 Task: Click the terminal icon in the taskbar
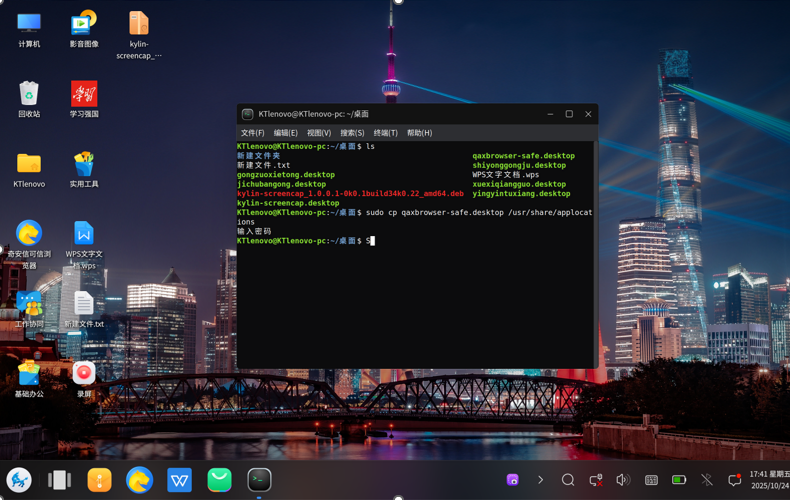point(259,480)
